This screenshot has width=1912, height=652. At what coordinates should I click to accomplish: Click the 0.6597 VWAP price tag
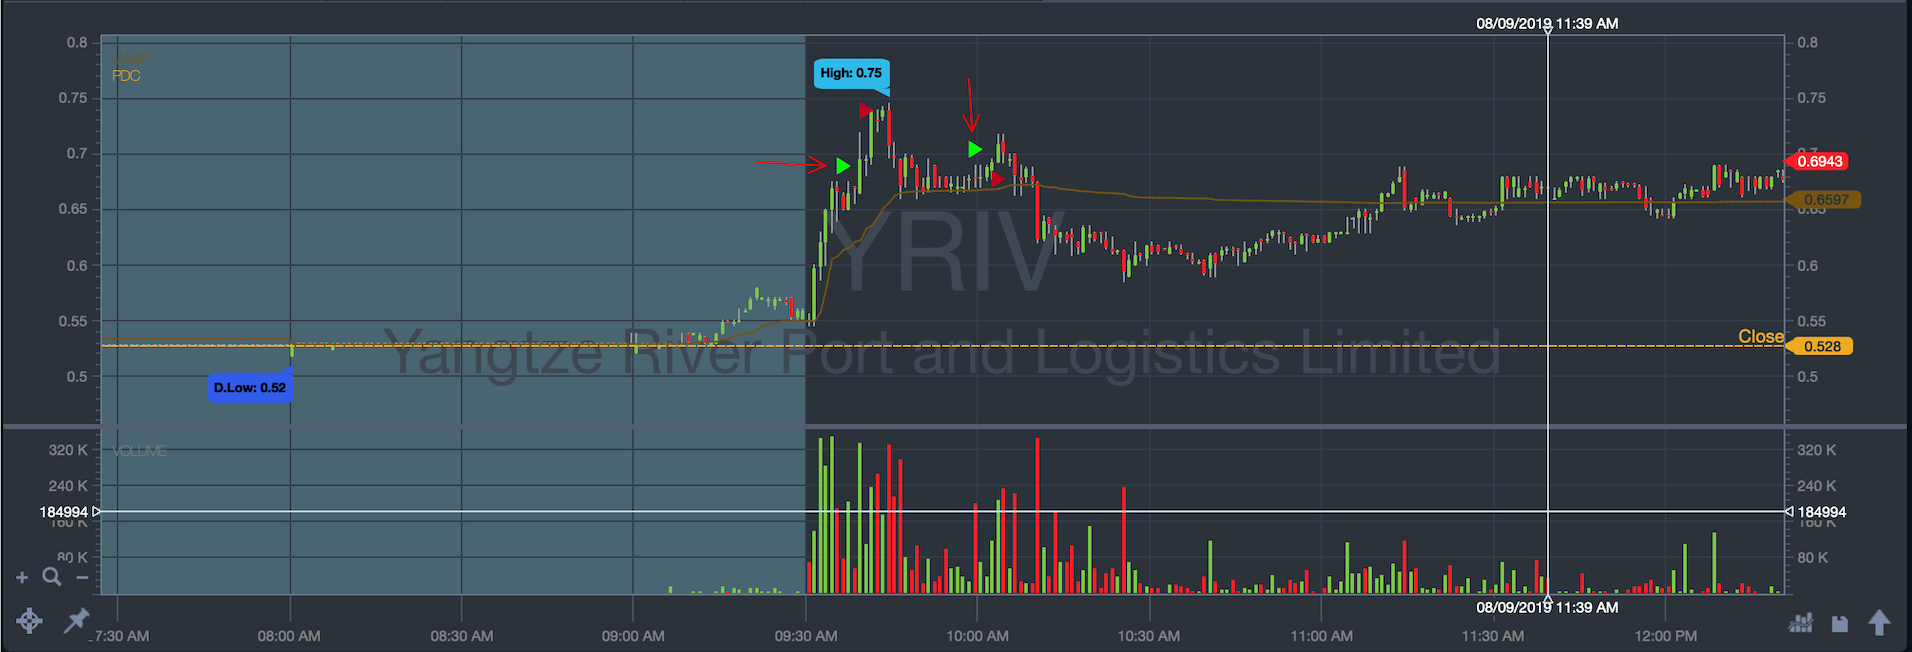point(1825,200)
